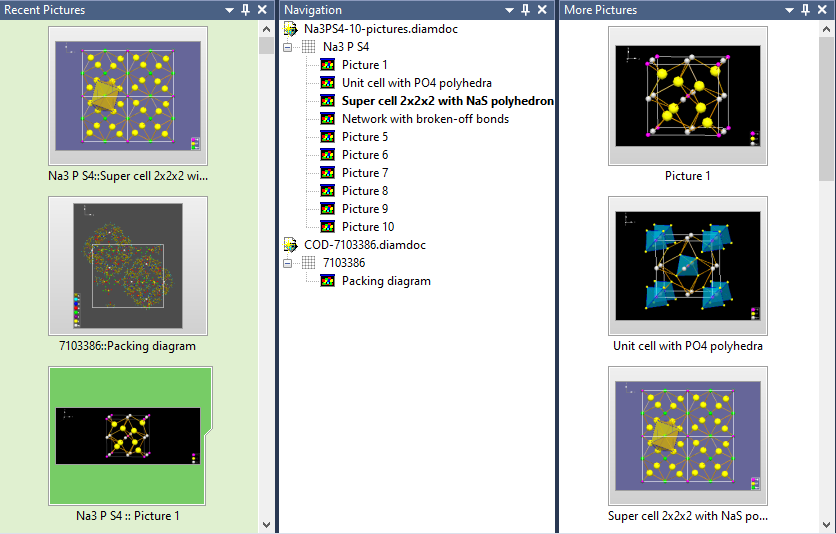836x534 pixels.
Task: Click the icon beside Packing diagram
Action: (328, 281)
